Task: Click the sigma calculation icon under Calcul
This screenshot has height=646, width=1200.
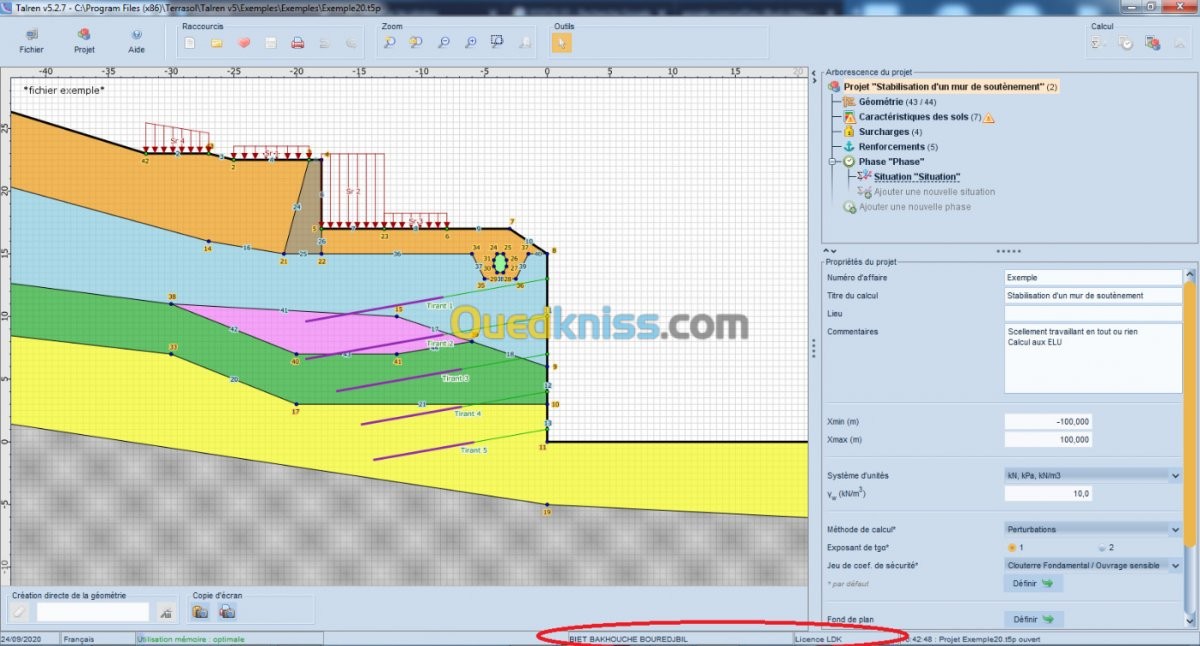Action: click(x=1098, y=43)
